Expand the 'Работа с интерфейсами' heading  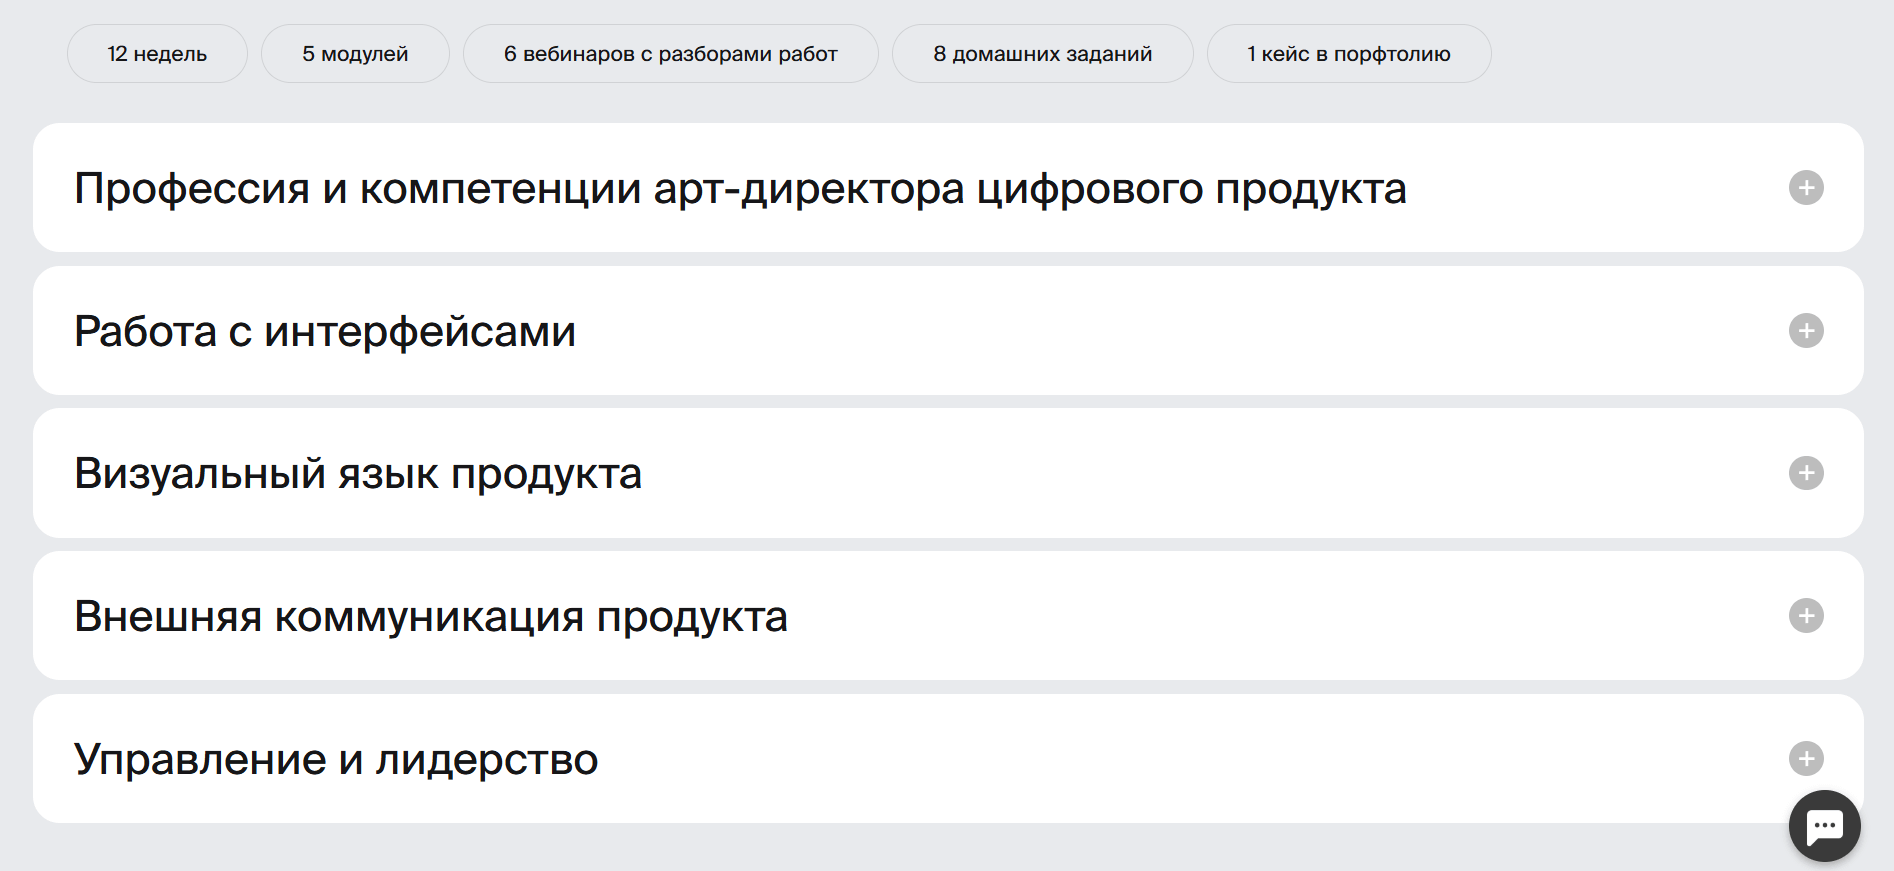[325, 332]
